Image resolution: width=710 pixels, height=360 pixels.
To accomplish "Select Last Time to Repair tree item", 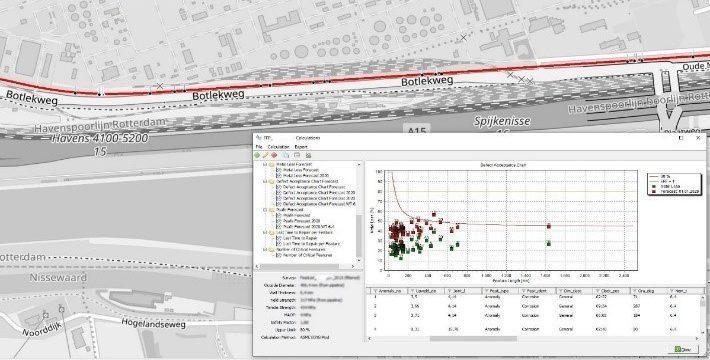I will point(301,238).
